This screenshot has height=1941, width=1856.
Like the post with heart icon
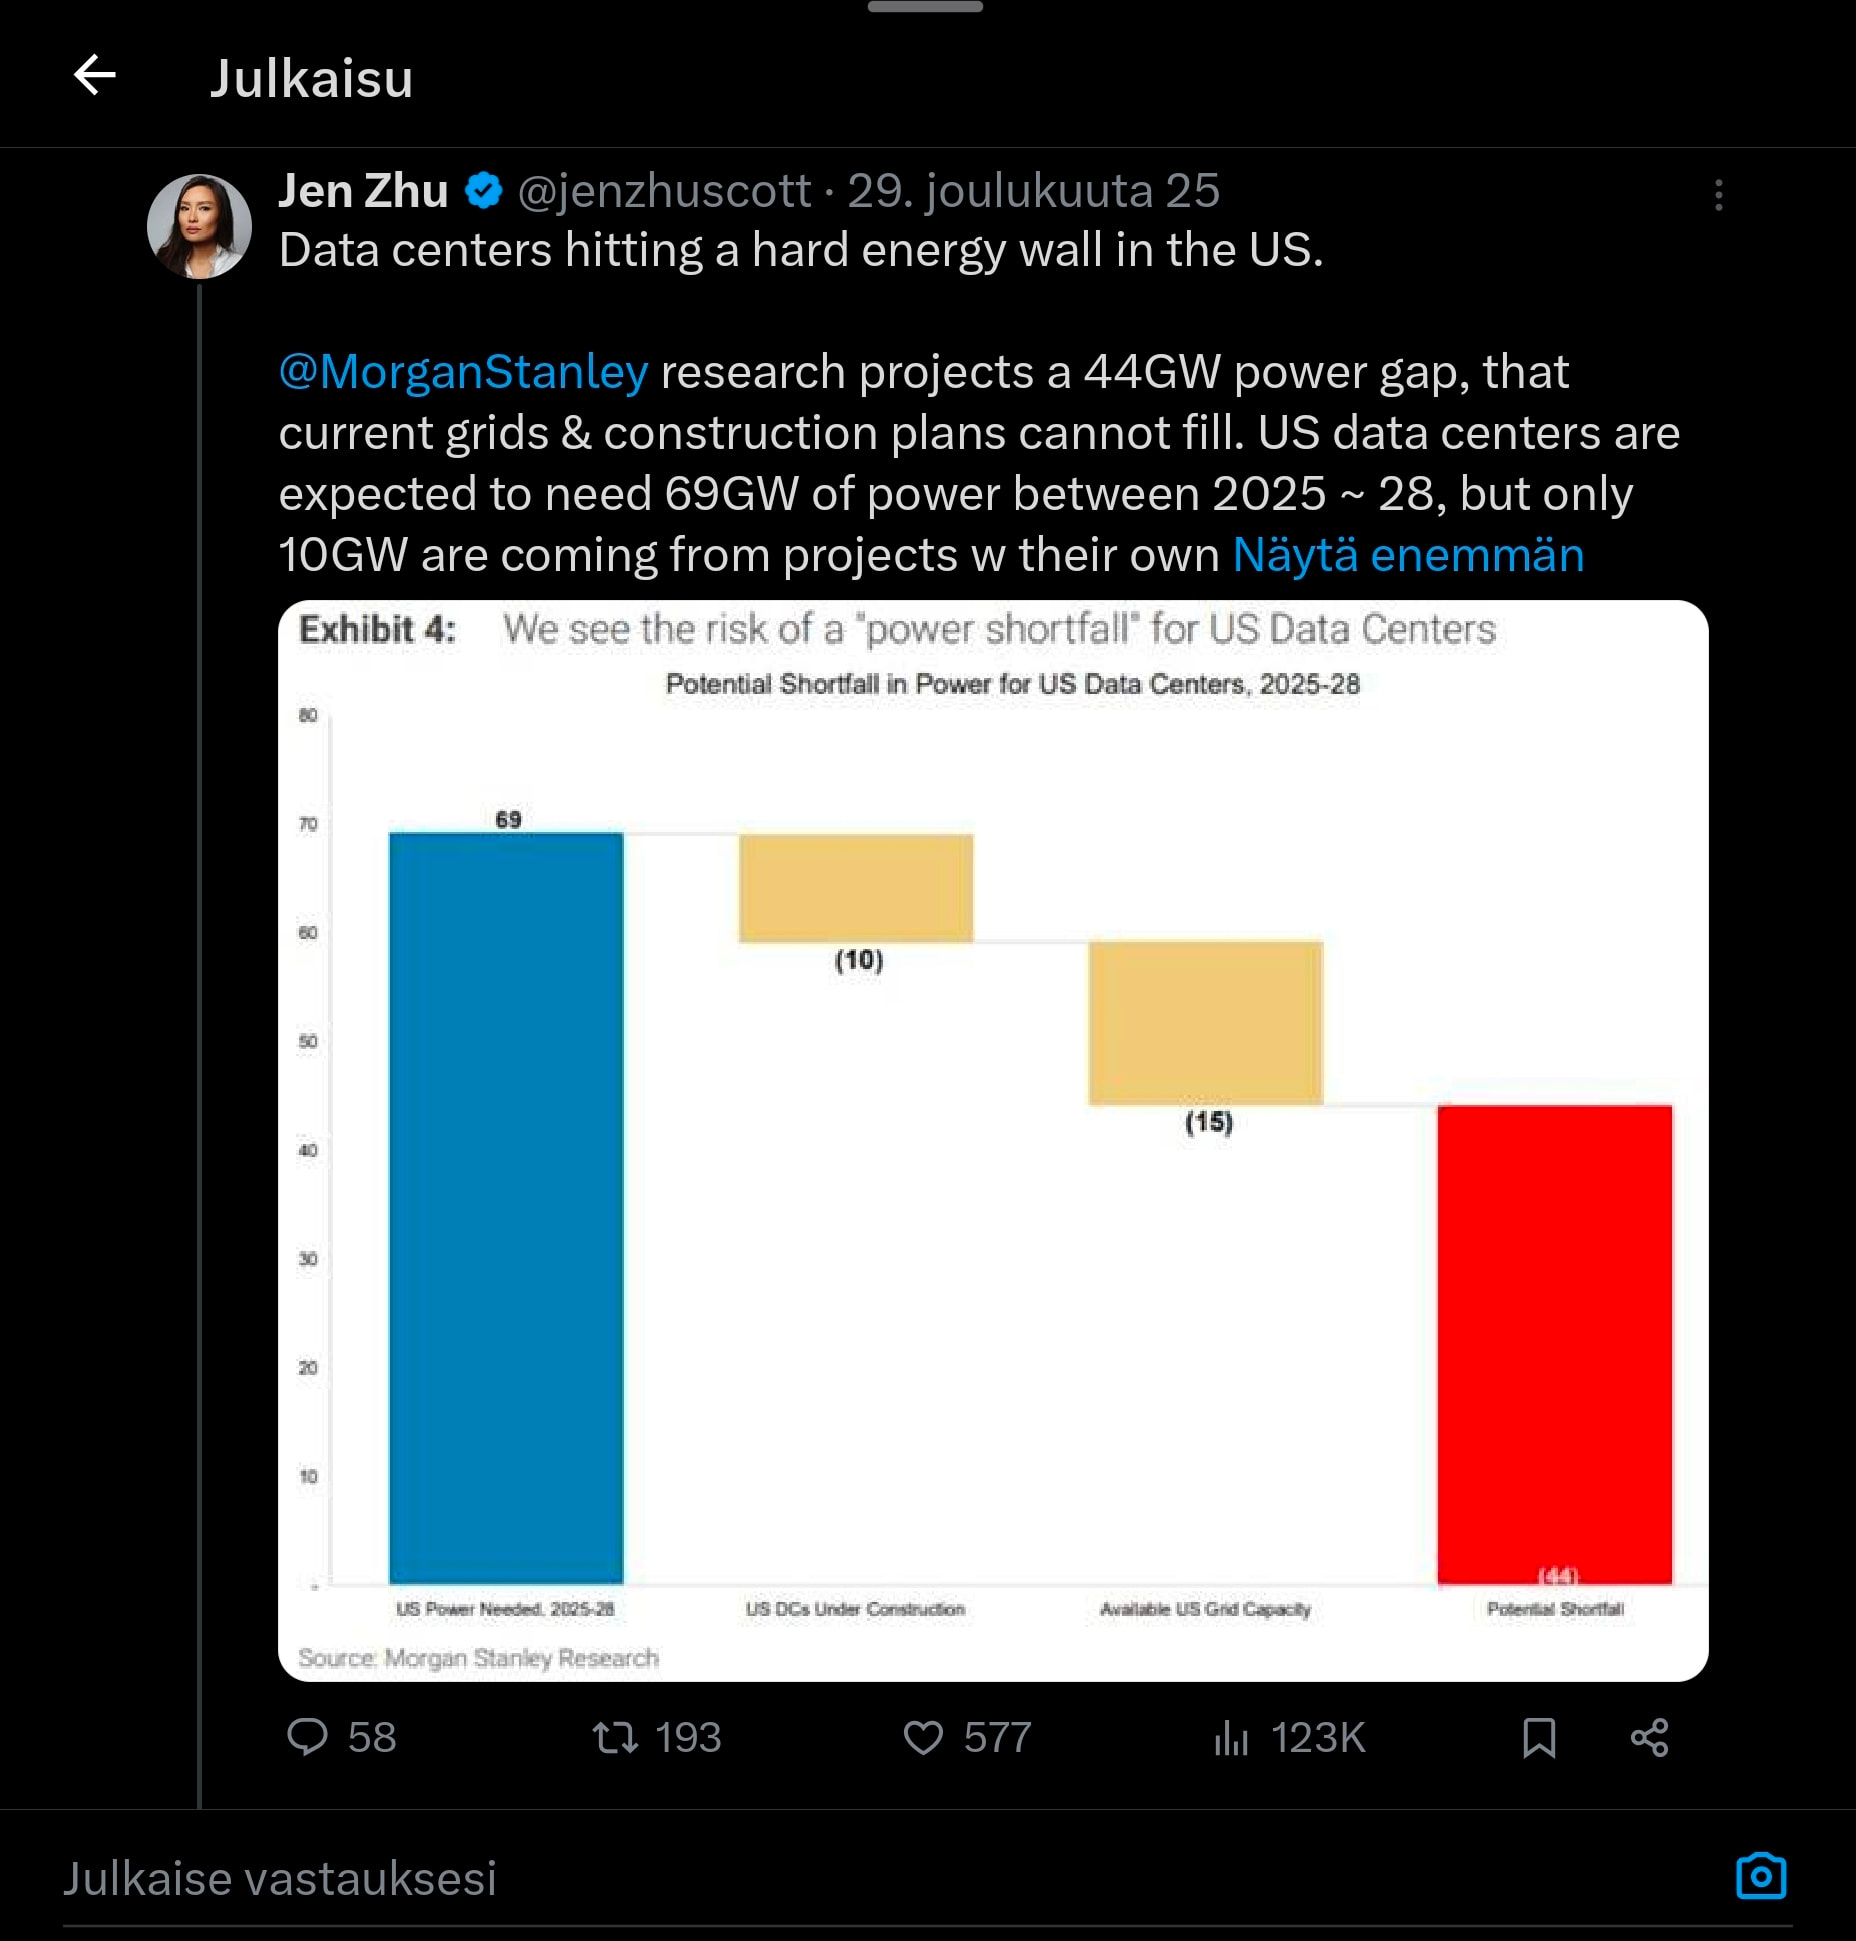tap(923, 1737)
